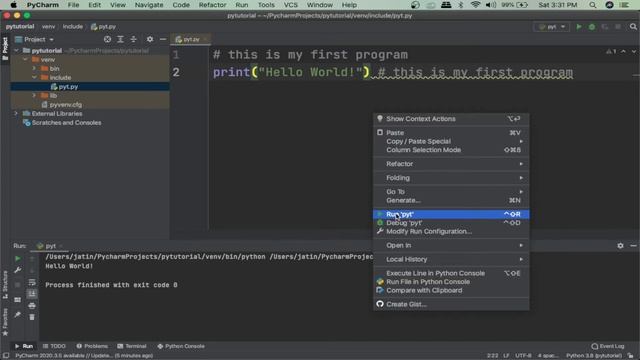Screen dimensions: 640x360
Task: Click Python 3.8 (pytutorial) interpreter in status bar
Action: click(x=593, y=356)
